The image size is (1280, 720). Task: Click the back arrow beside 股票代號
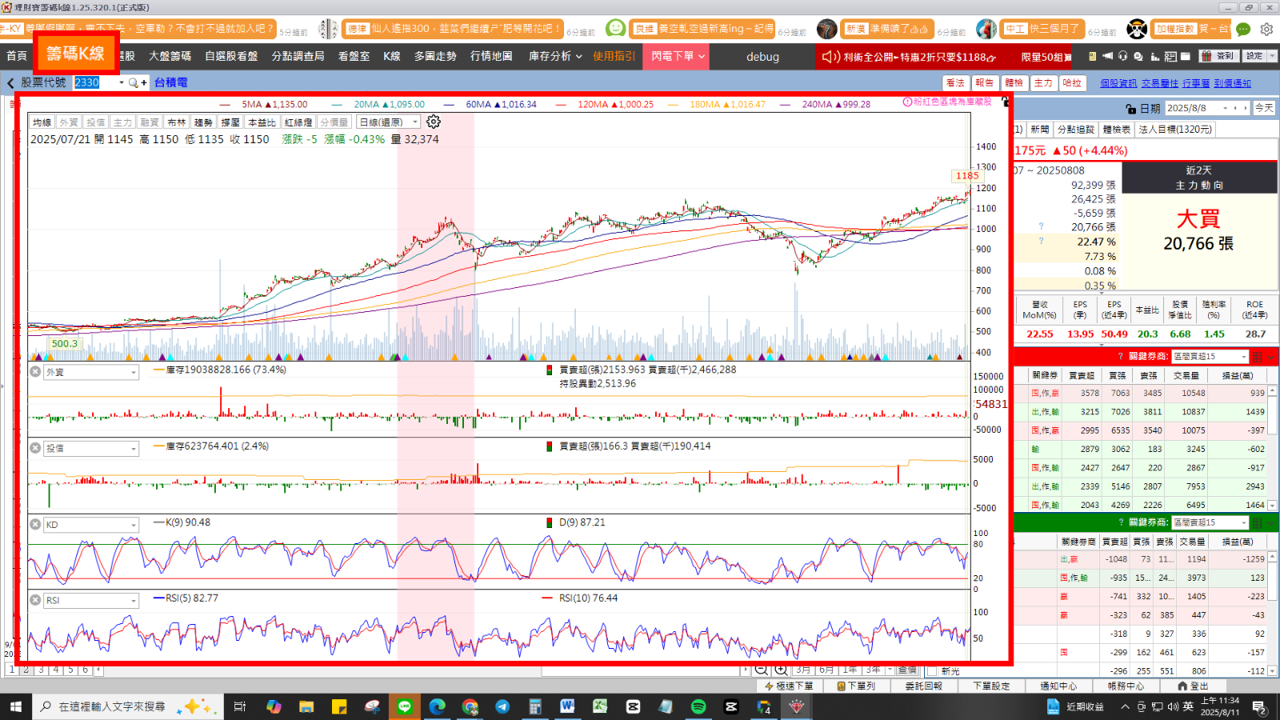[10, 83]
